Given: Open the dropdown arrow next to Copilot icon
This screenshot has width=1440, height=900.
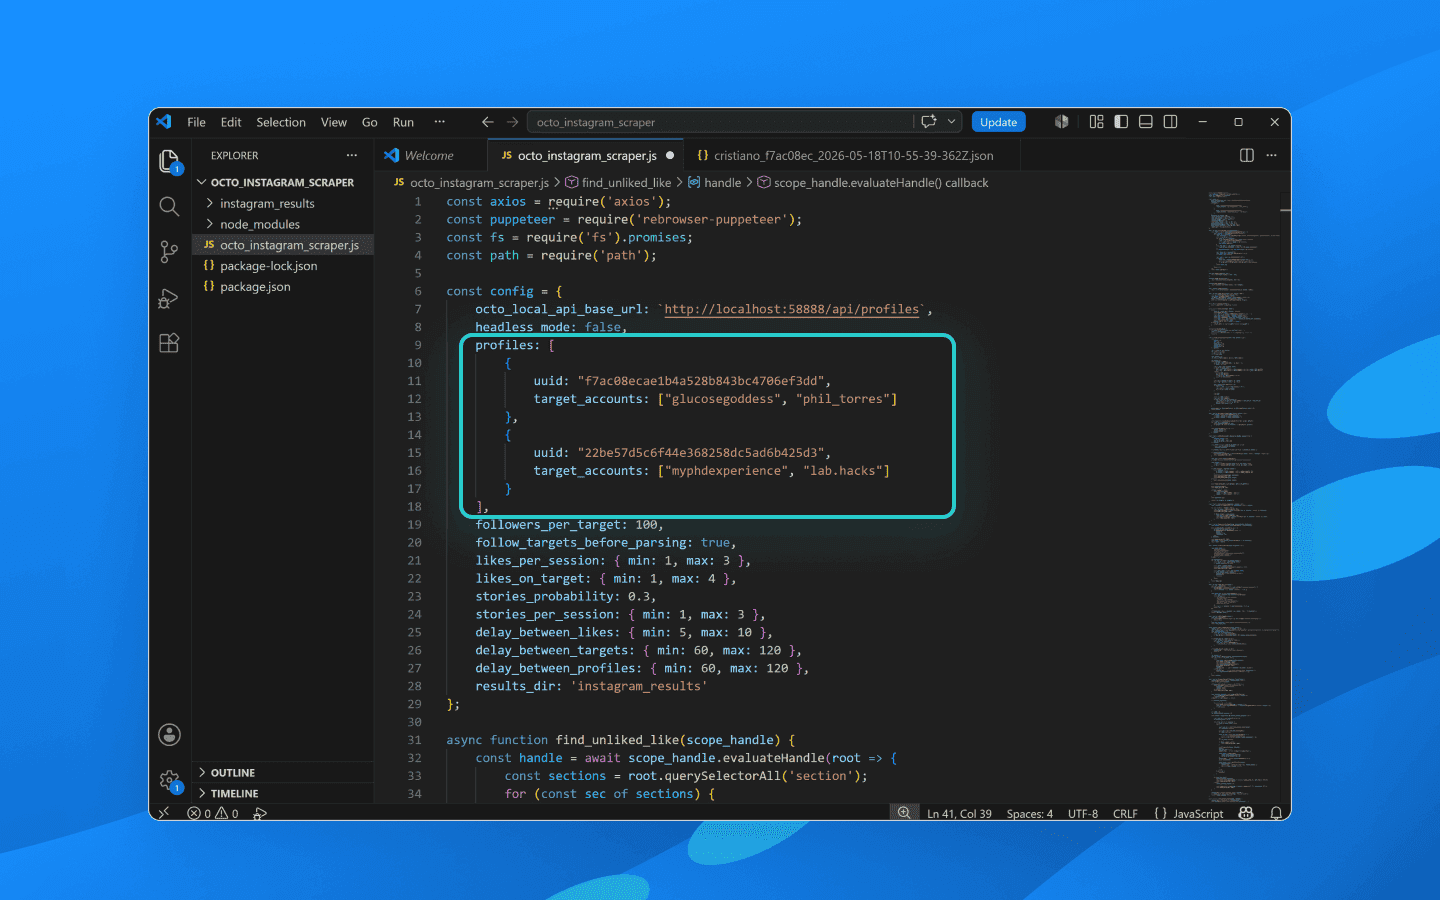Looking at the screenshot, I should 951,122.
